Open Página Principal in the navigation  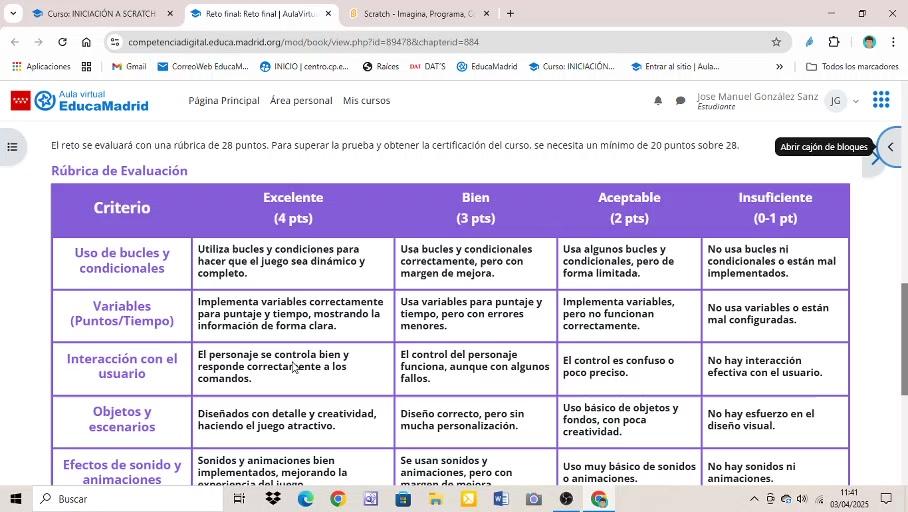[224, 101]
